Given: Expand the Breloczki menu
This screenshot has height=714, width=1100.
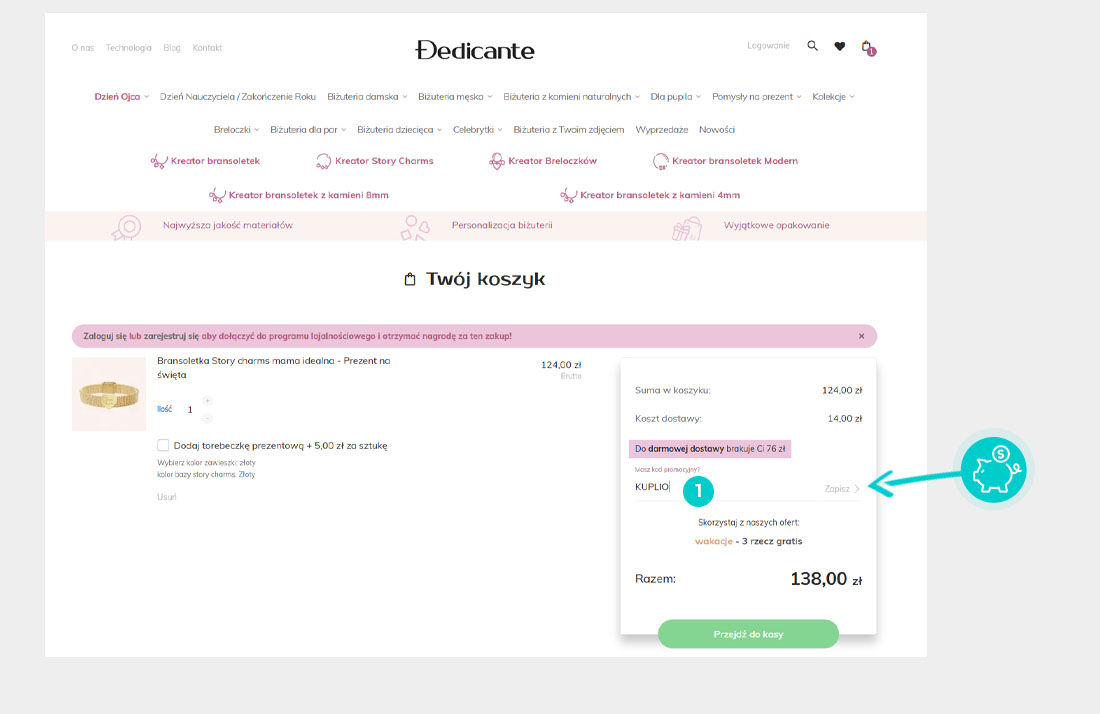Looking at the screenshot, I should [236, 130].
